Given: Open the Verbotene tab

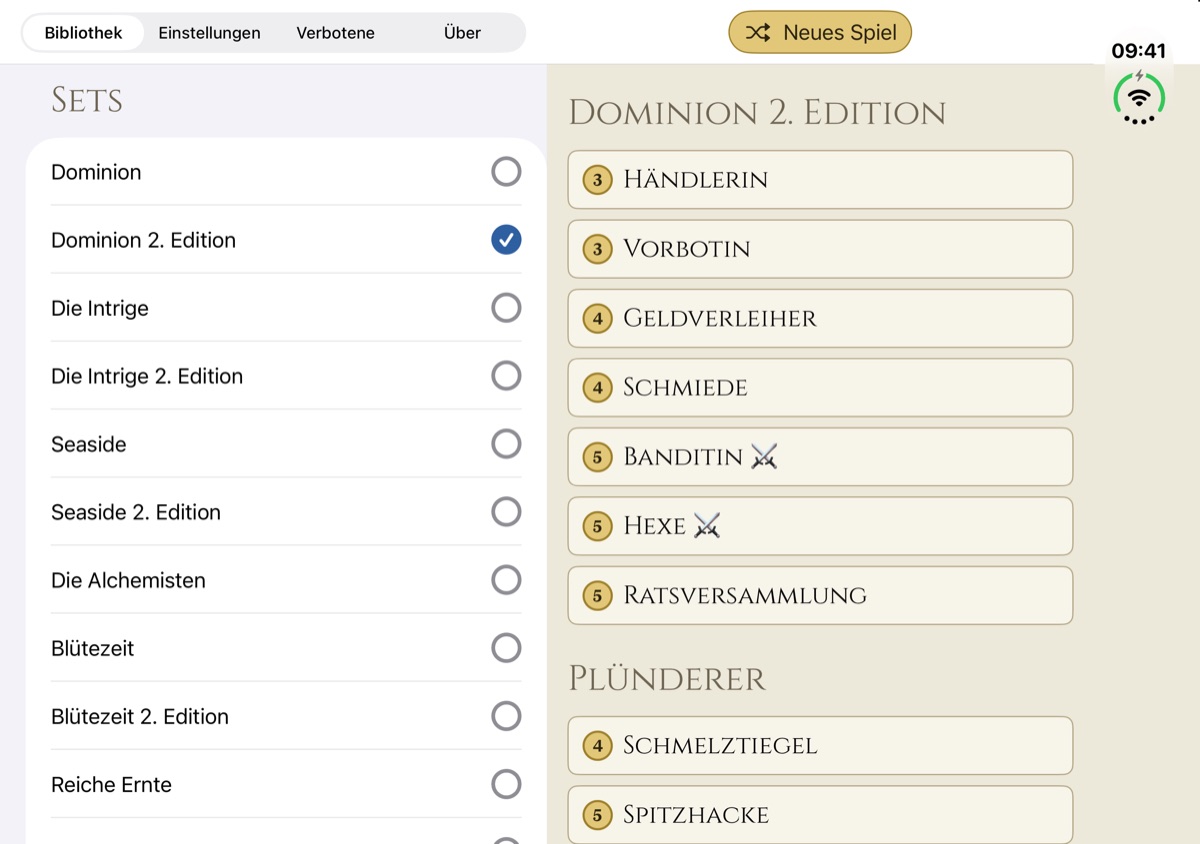Looking at the screenshot, I should 335,33.
